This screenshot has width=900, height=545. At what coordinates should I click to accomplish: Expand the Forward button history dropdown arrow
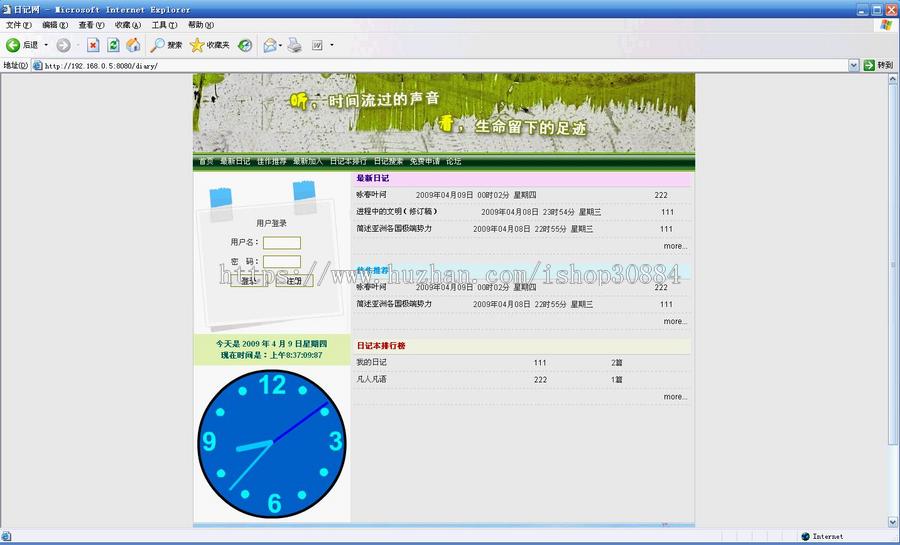77,45
